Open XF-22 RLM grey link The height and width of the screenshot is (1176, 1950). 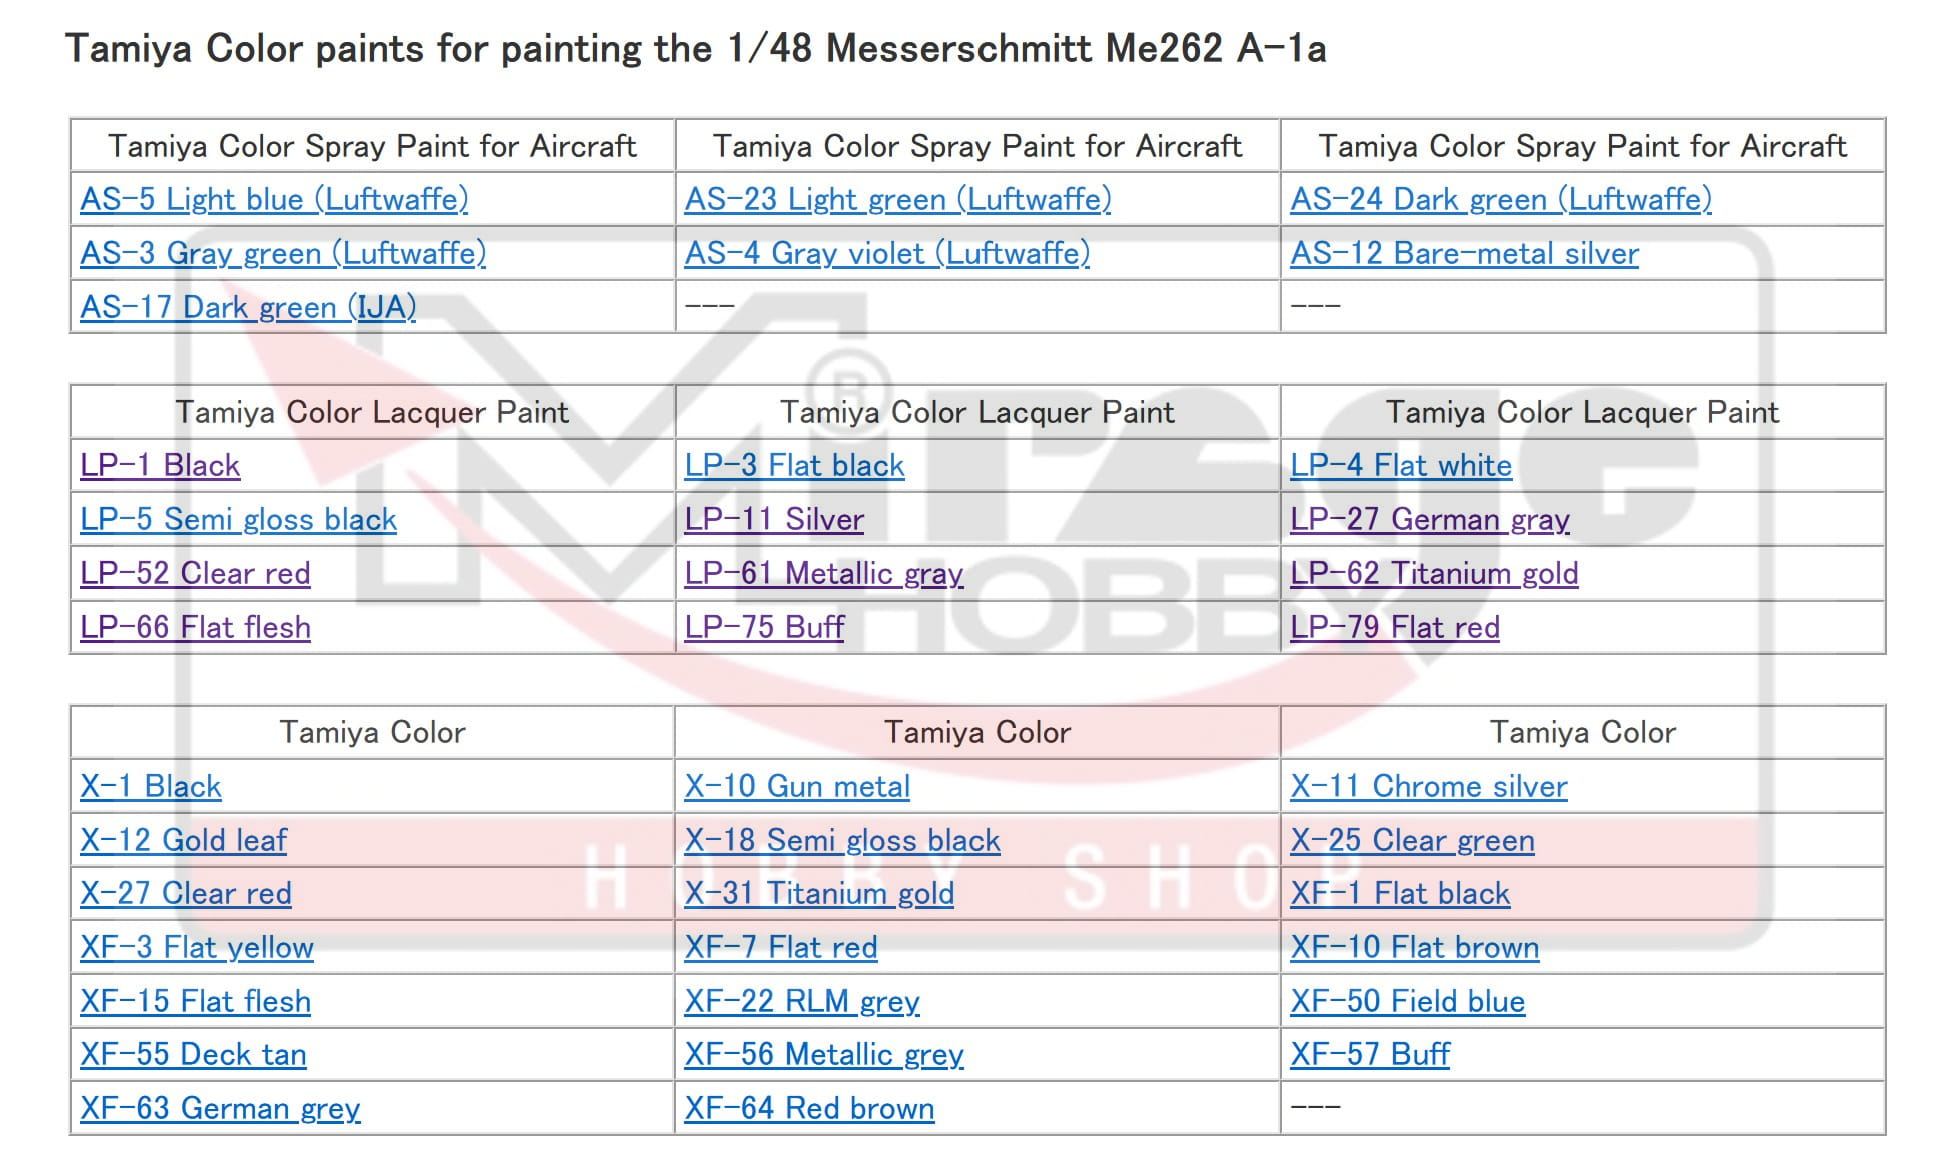[801, 1002]
